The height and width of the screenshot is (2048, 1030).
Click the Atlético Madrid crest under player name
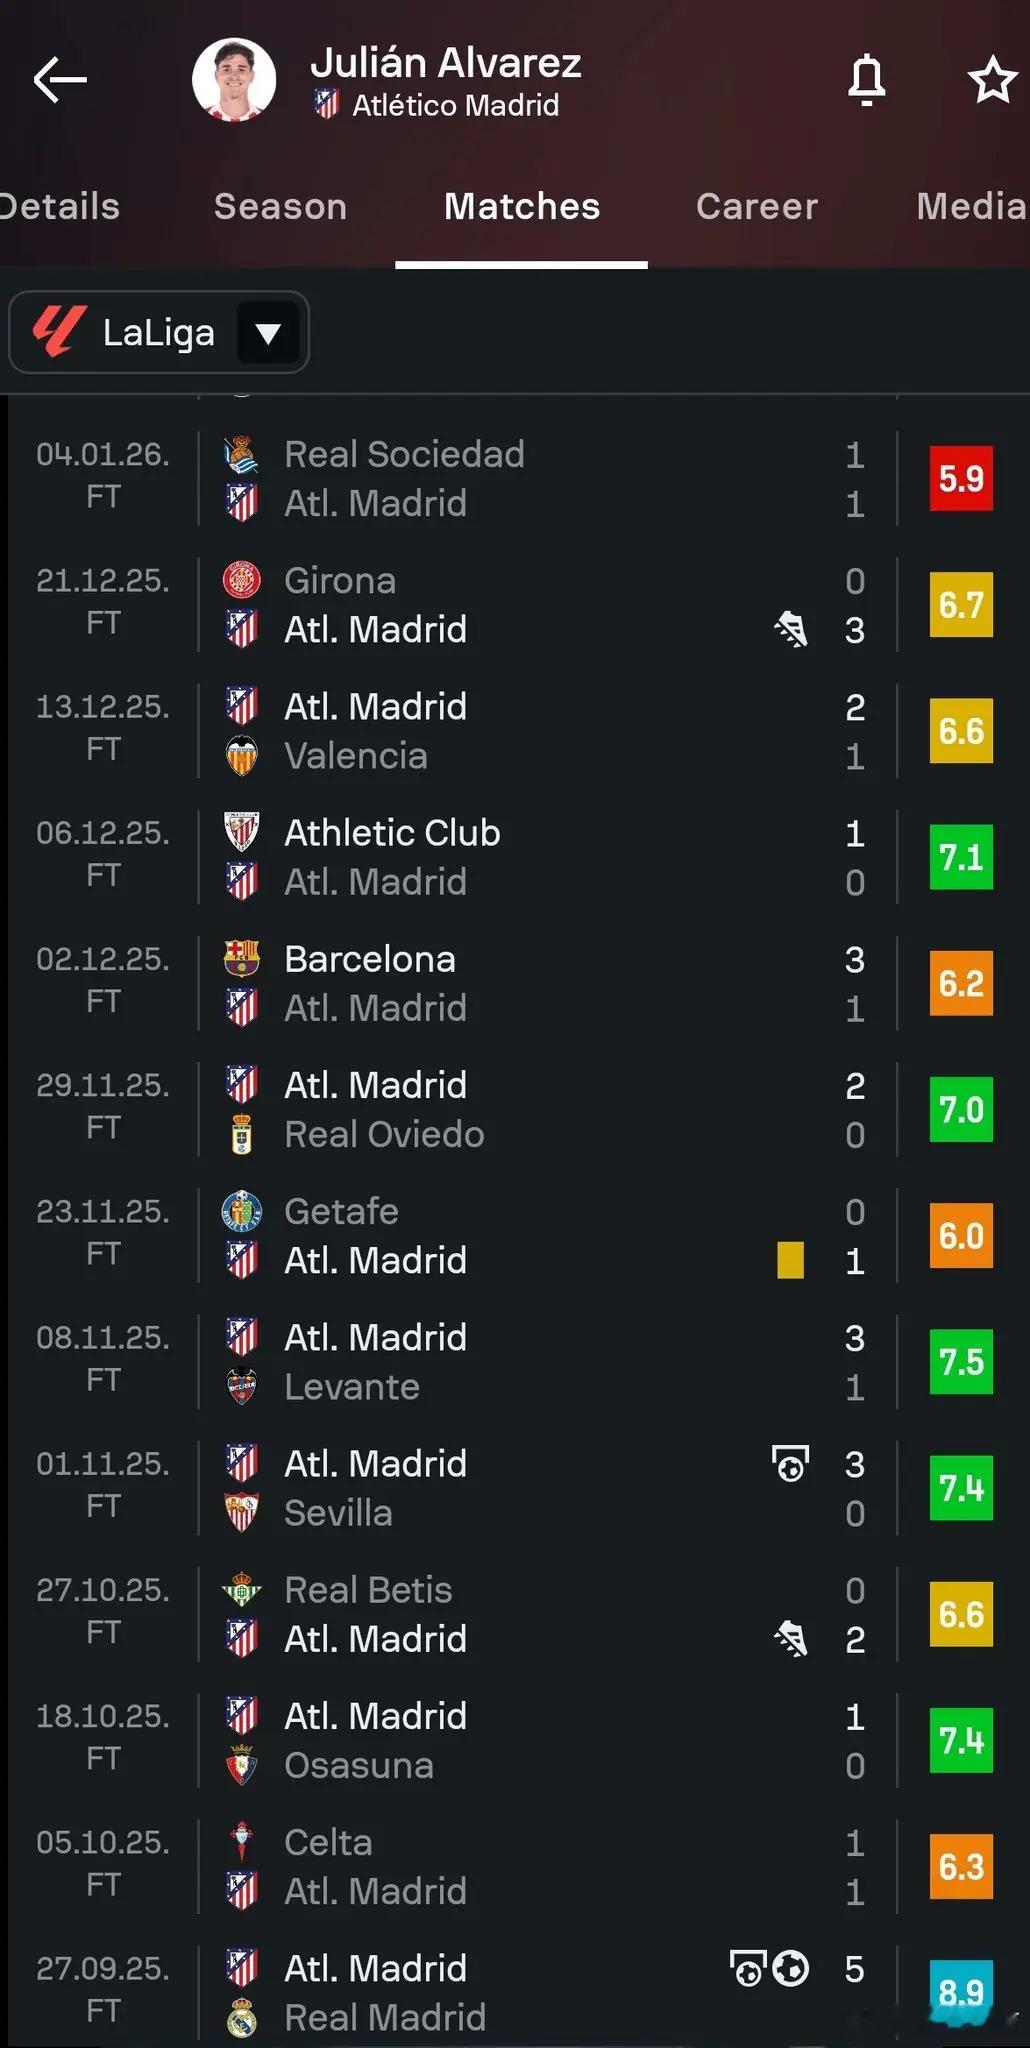tap(326, 104)
